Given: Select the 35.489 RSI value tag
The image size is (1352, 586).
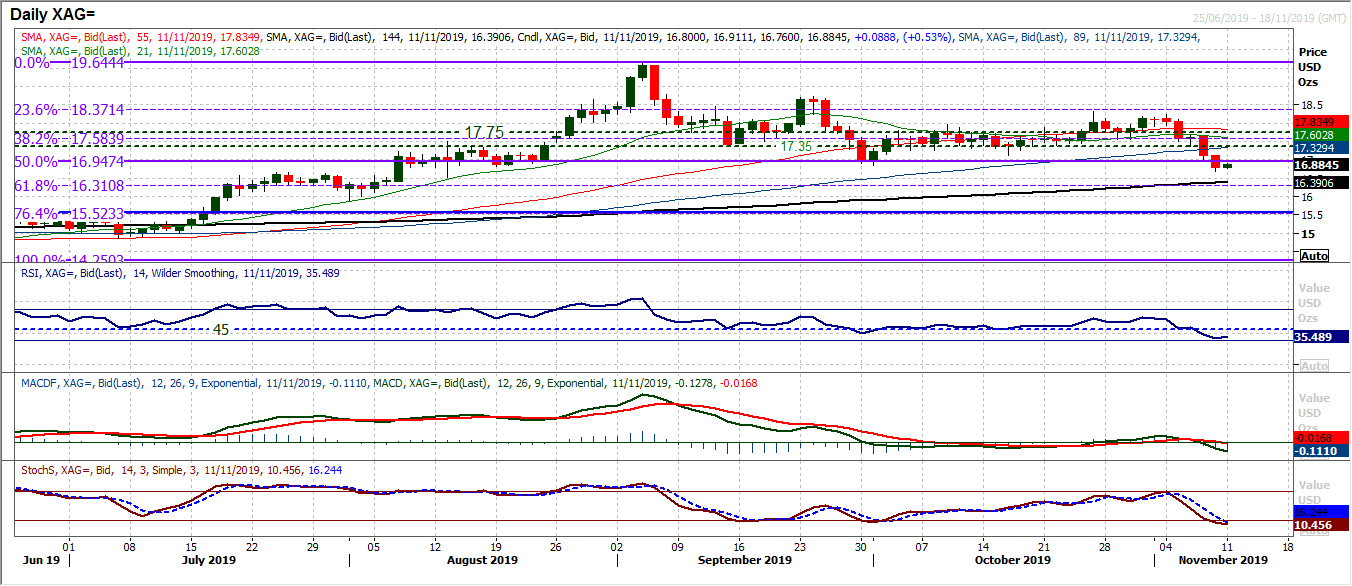Looking at the screenshot, I should pos(1320,338).
